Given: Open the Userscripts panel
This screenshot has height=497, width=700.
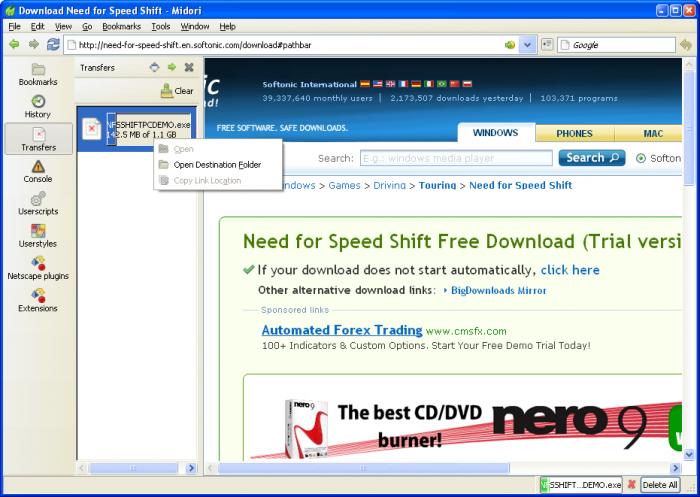Looking at the screenshot, I should point(38,204).
